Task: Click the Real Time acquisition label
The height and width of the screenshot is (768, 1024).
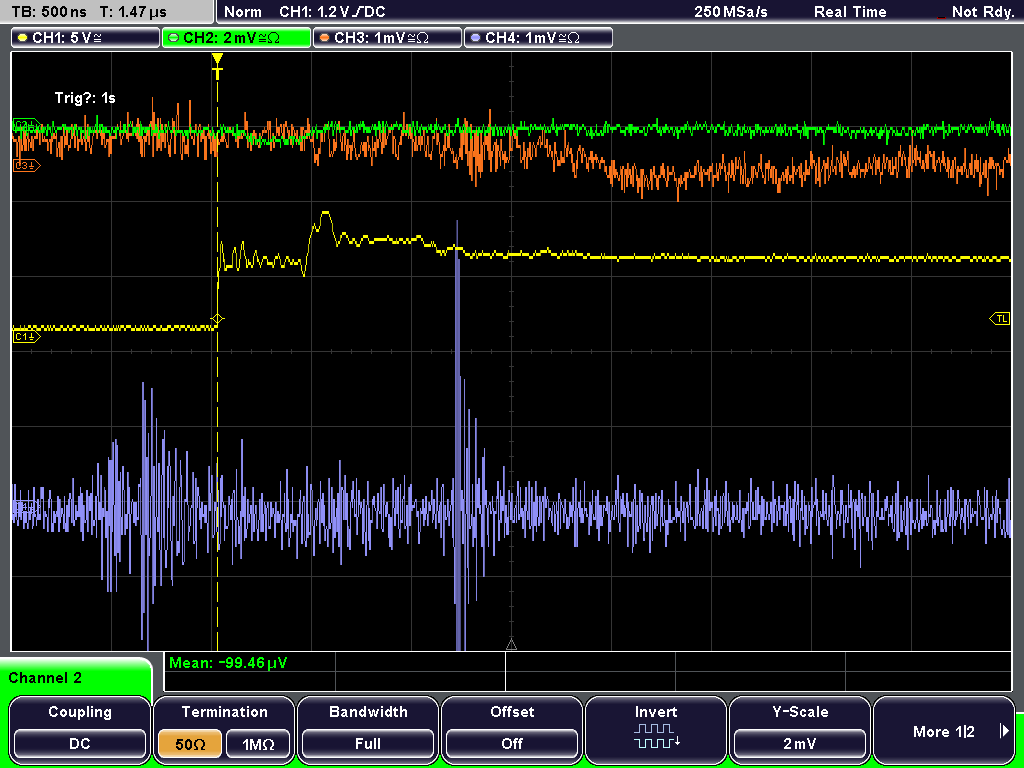Action: (850, 12)
